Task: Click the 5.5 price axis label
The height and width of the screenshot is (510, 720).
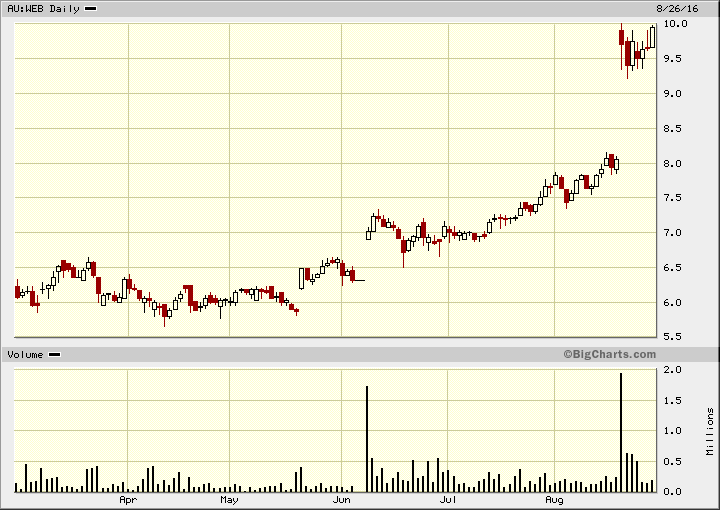Action: point(675,337)
